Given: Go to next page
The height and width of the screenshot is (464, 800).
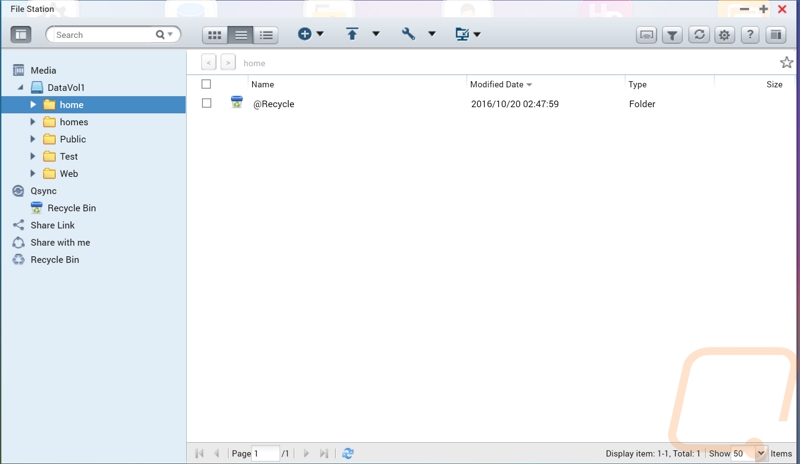Looking at the screenshot, I should [x=306, y=453].
